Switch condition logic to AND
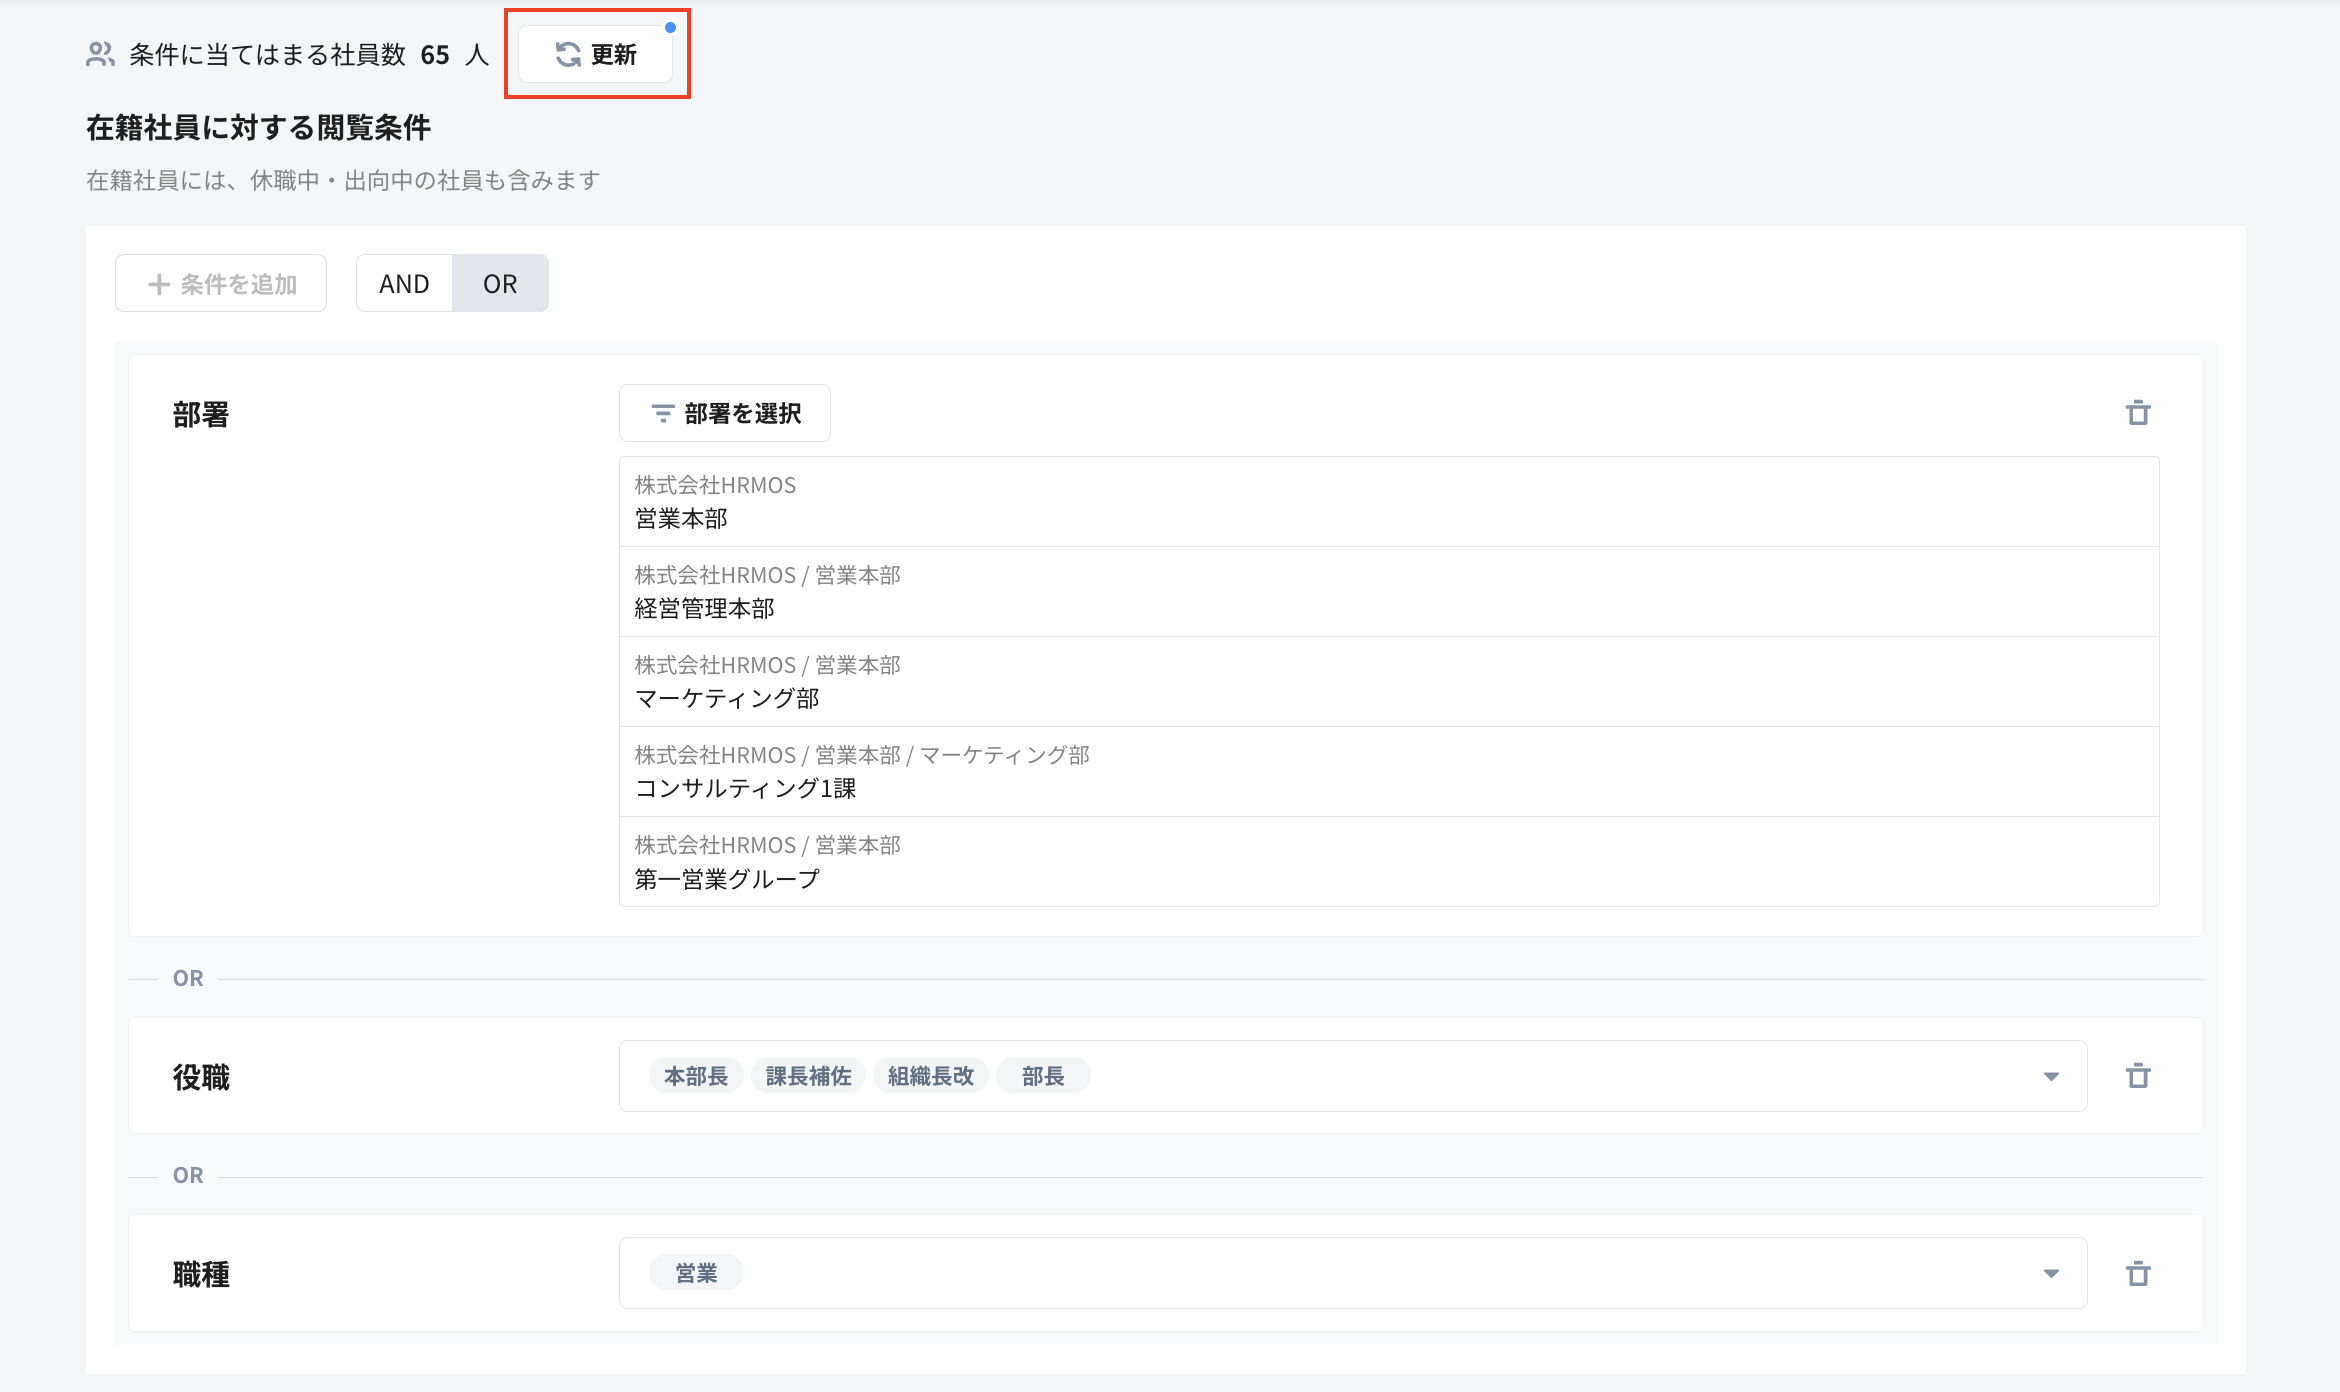This screenshot has width=2340, height=1392. click(404, 284)
